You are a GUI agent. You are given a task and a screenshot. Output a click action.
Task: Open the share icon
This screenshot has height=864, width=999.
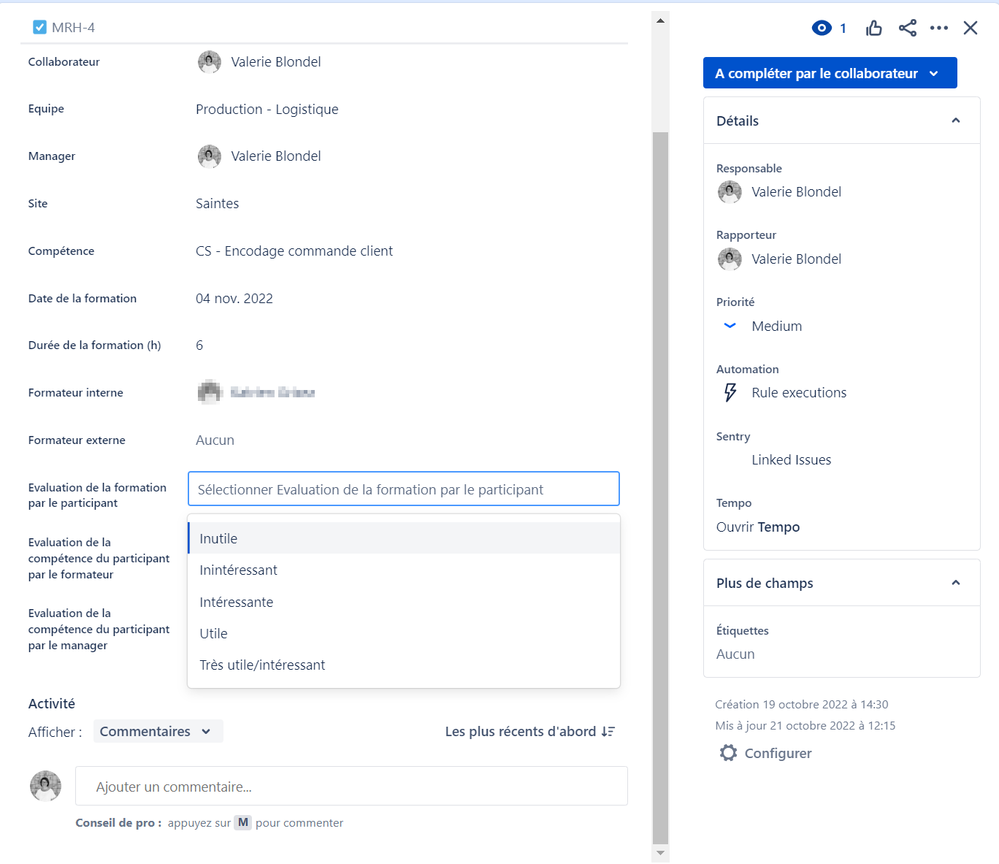pyautogui.click(x=907, y=28)
